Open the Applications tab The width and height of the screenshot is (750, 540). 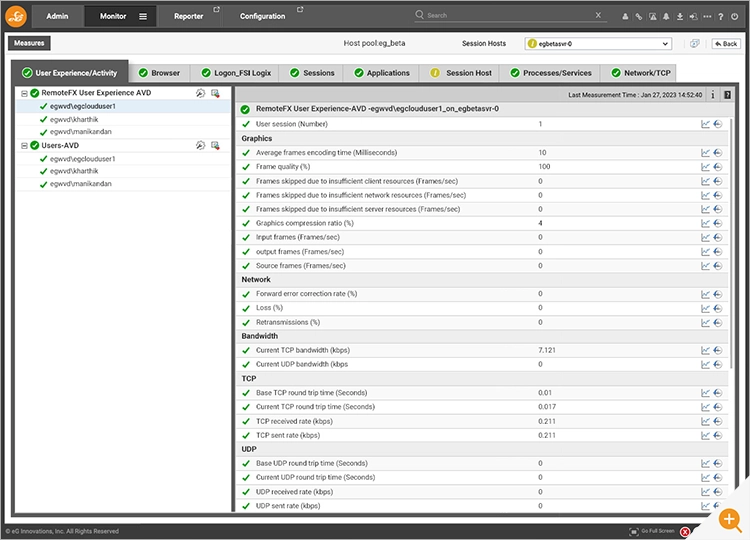coord(382,73)
